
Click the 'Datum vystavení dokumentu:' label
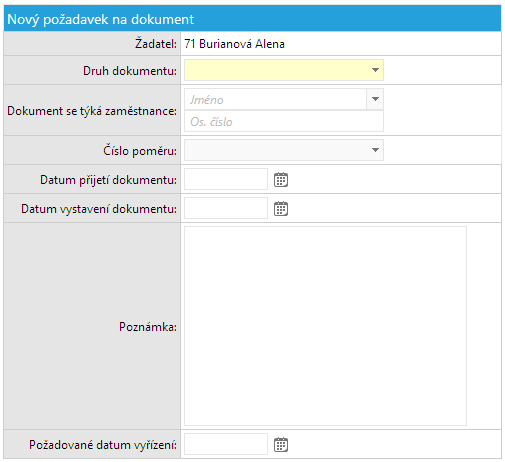tap(99, 209)
